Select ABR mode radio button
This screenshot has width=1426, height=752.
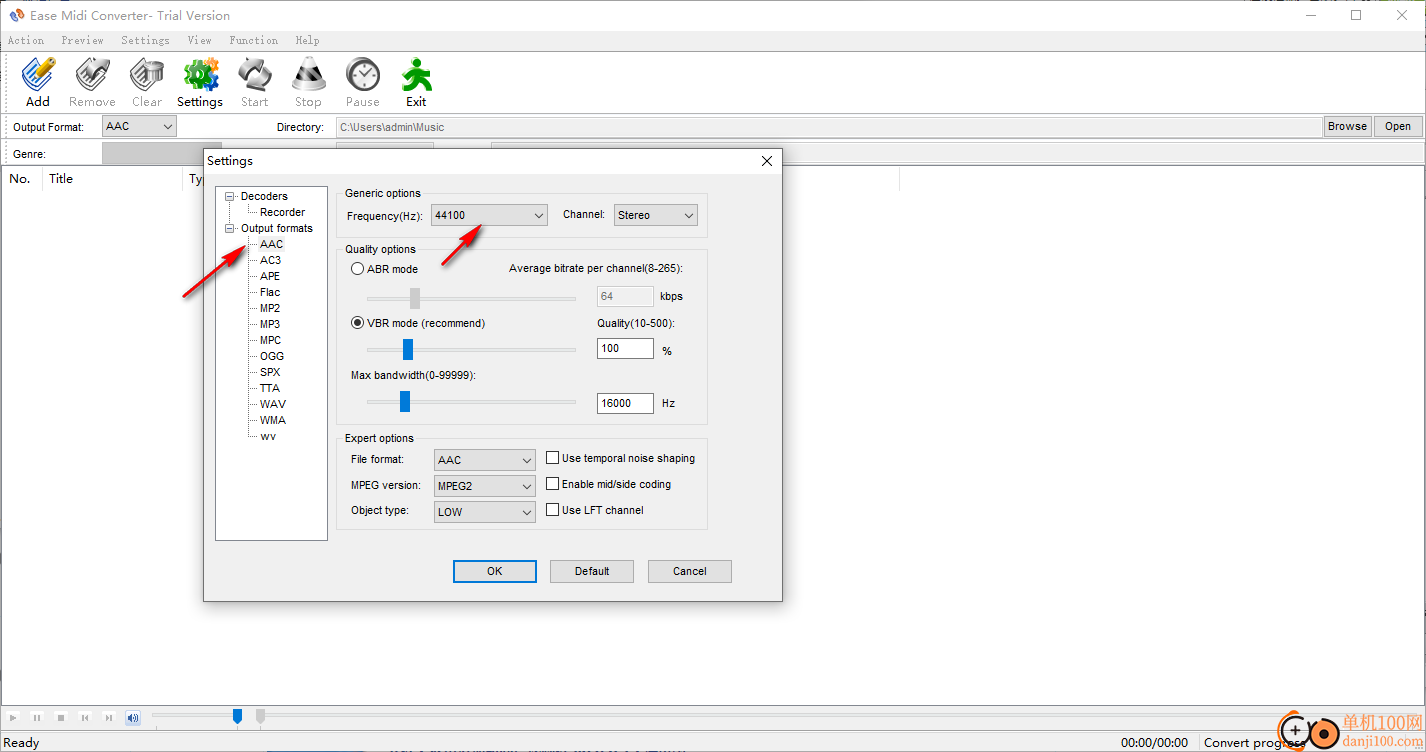pos(357,269)
